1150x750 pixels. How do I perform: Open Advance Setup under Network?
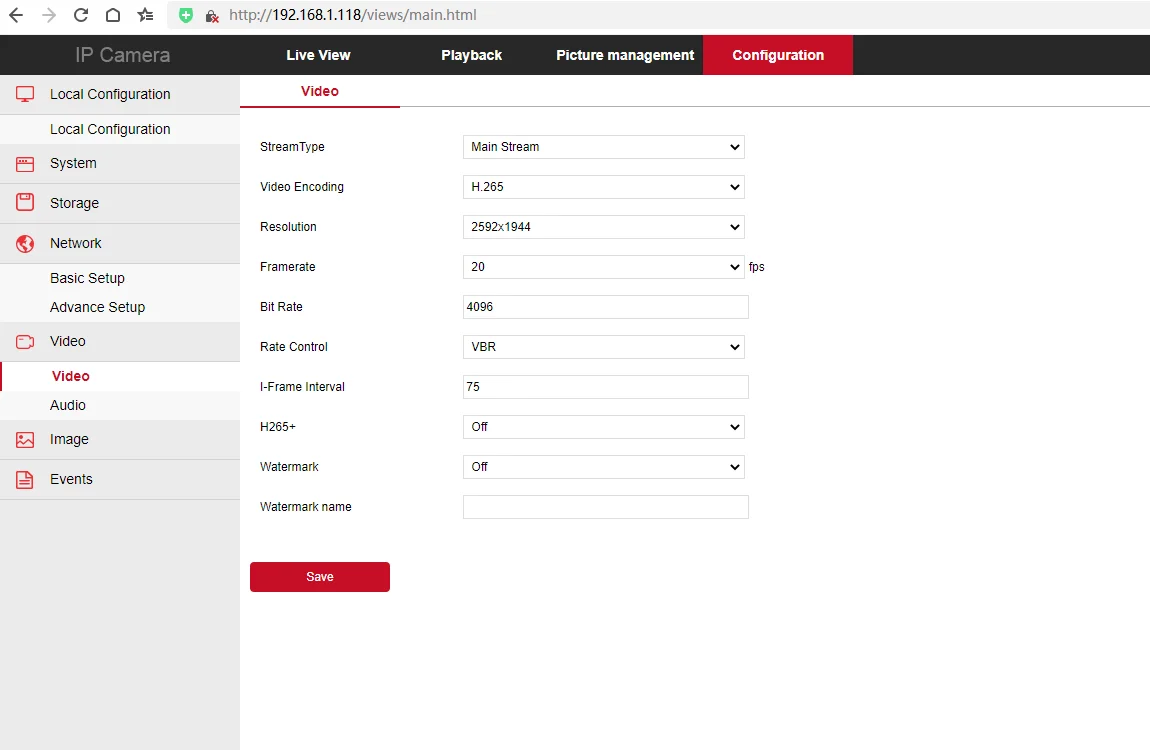point(98,307)
